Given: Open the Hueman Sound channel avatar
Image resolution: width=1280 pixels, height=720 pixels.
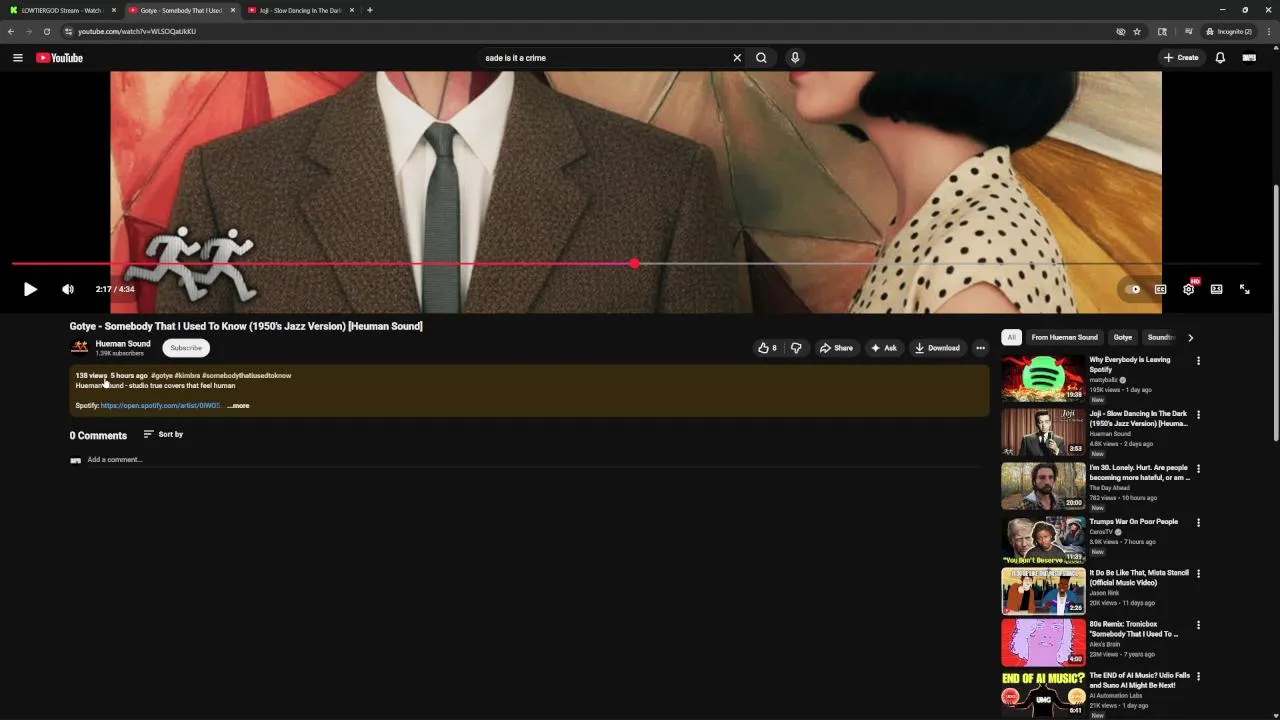Looking at the screenshot, I should click(79, 347).
